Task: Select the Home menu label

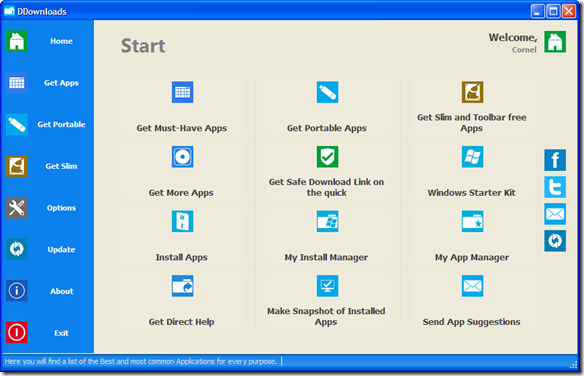Action: coord(61,41)
